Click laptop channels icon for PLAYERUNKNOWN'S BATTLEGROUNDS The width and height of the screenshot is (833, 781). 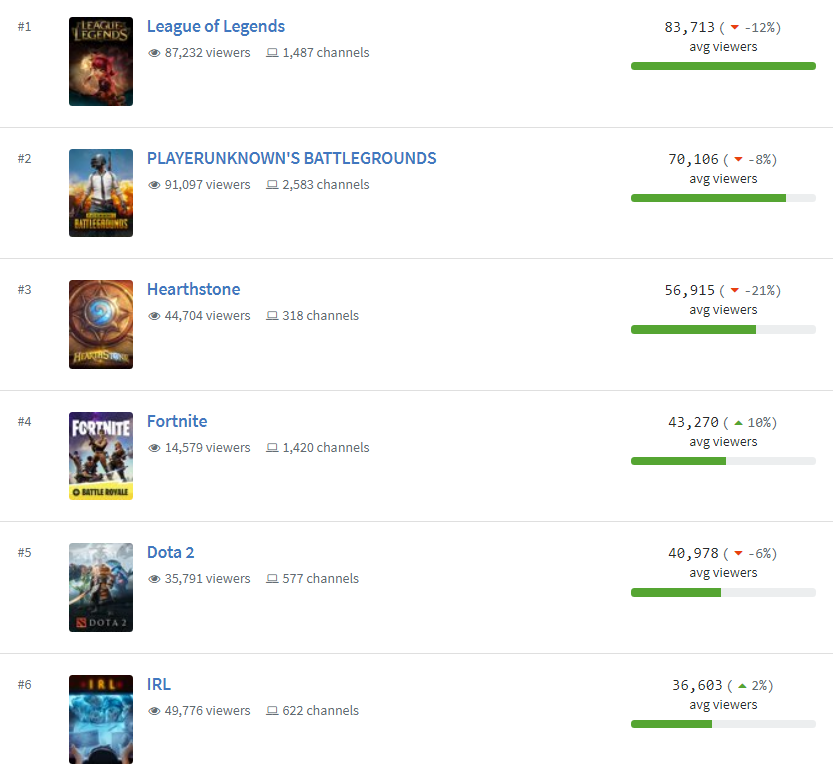(x=272, y=185)
